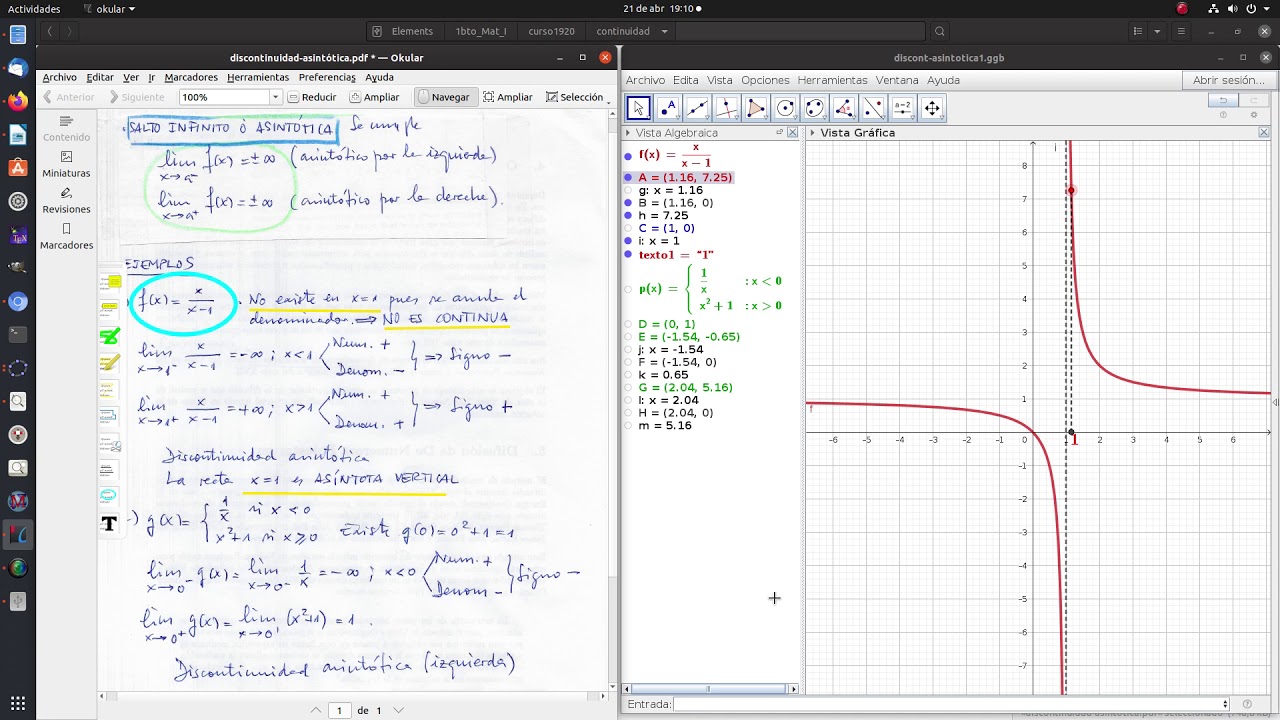The height and width of the screenshot is (720, 1280).
Task: Toggle visibility of function f(x)
Action: [628, 155]
